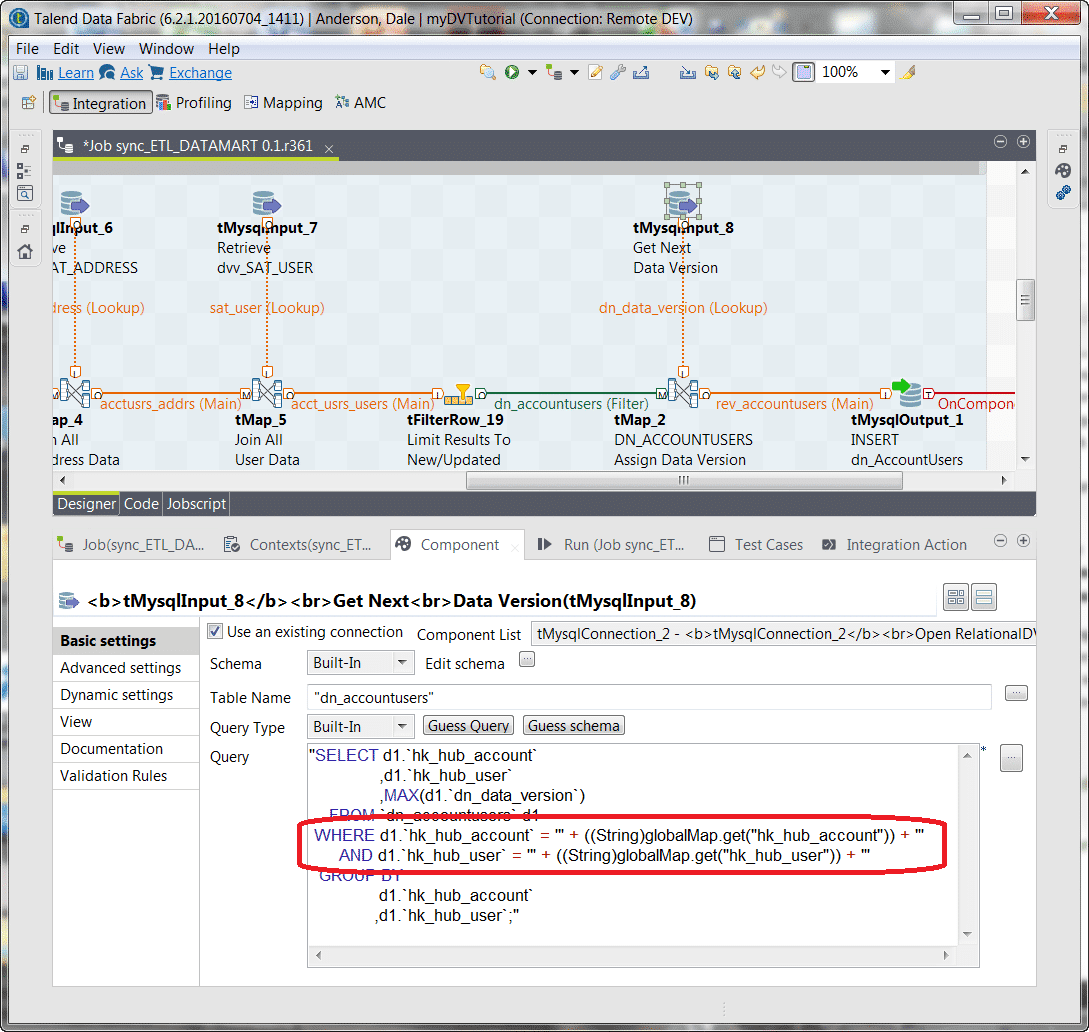Select the wrench settings icon
The height and width of the screenshot is (1032, 1089).
pyautogui.click(x=616, y=71)
